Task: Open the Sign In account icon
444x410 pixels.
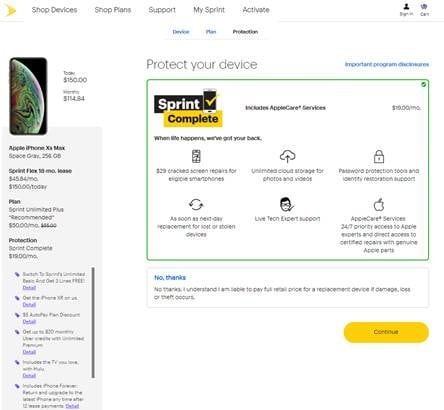Action: (x=406, y=9)
